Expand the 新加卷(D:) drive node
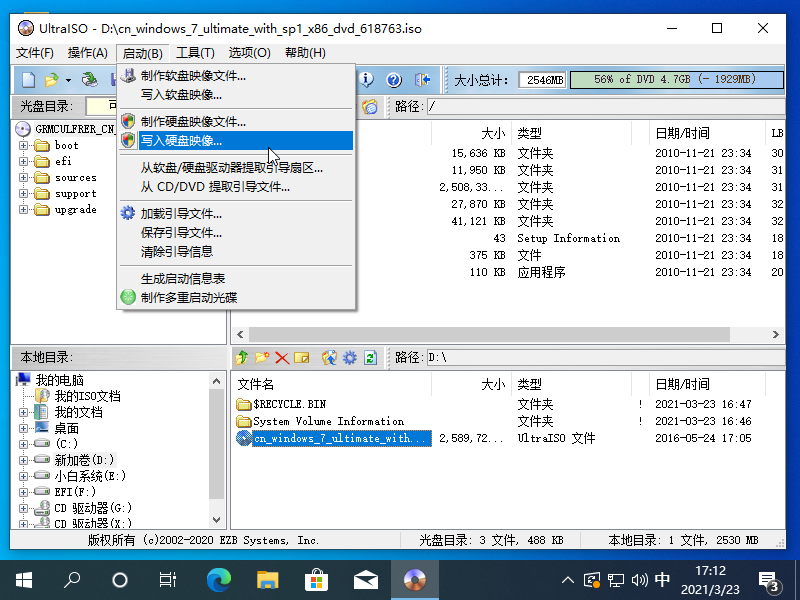Viewport: 800px width, 600px height. (x=23, y=460)
